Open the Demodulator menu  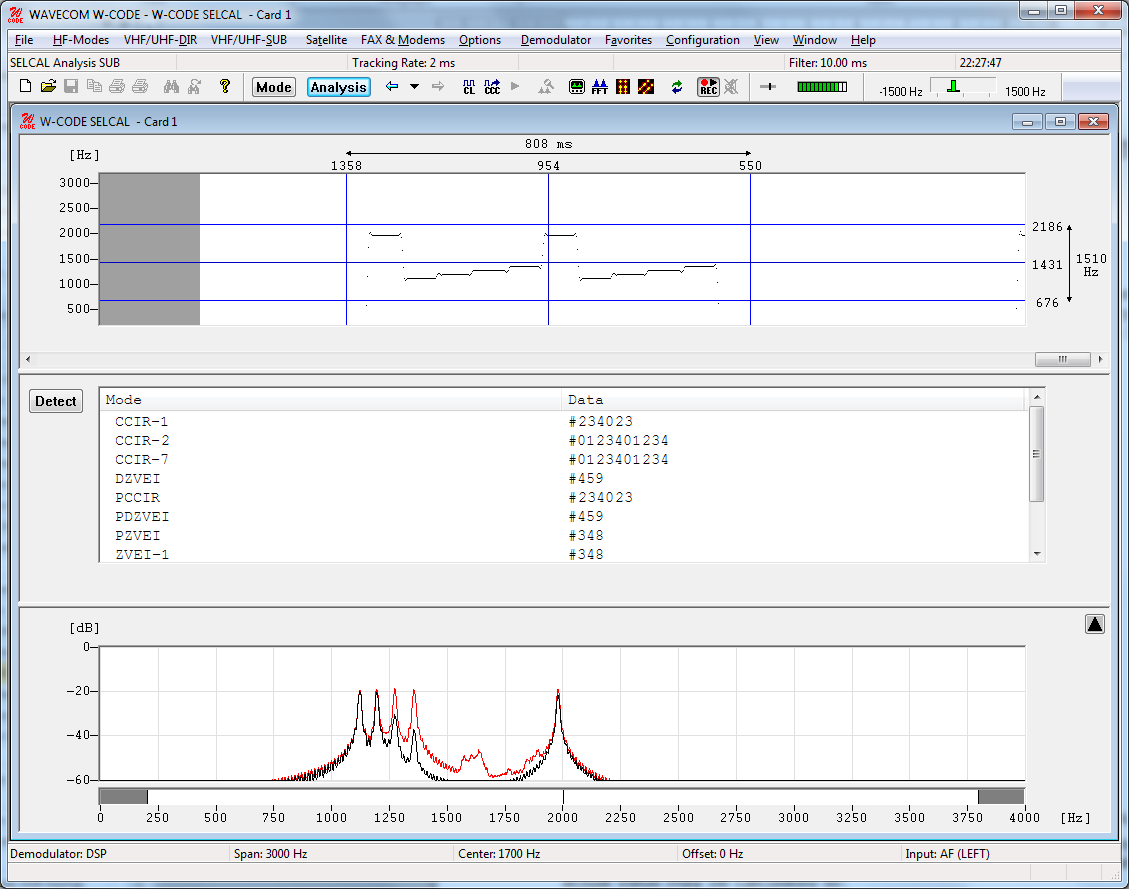556,40
